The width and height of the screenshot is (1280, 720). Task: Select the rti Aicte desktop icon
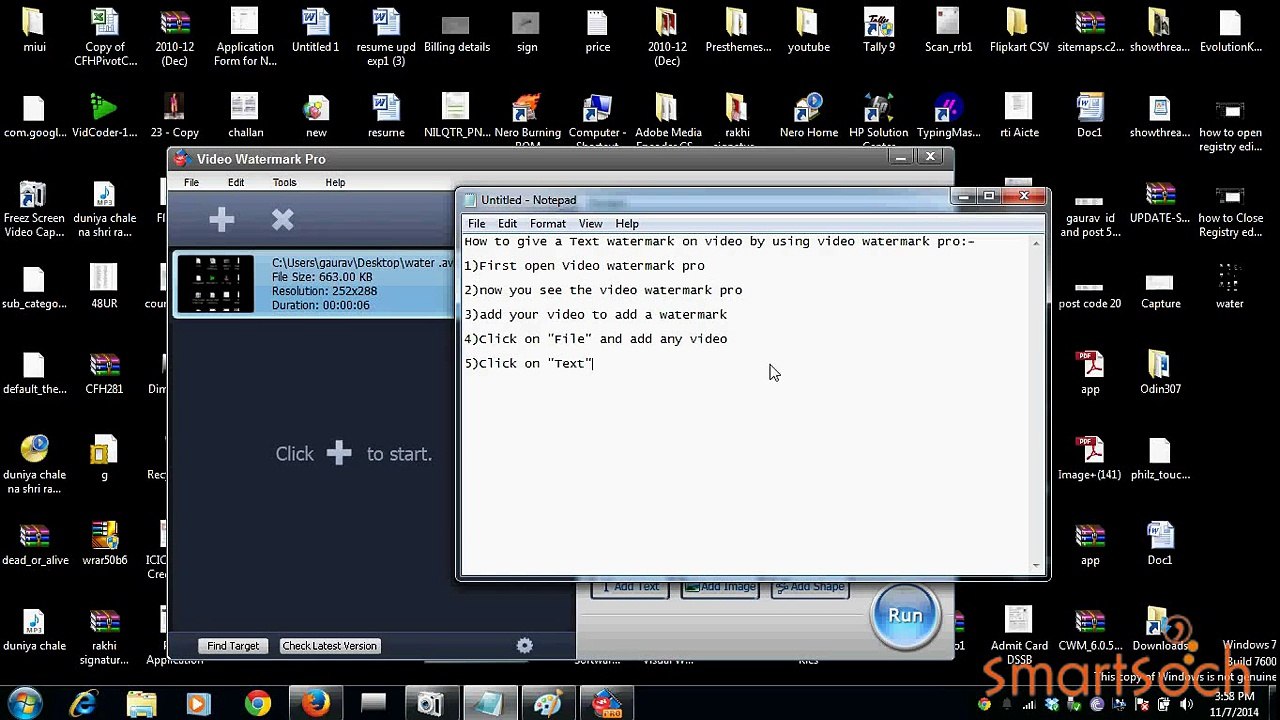coord(1019,117)
